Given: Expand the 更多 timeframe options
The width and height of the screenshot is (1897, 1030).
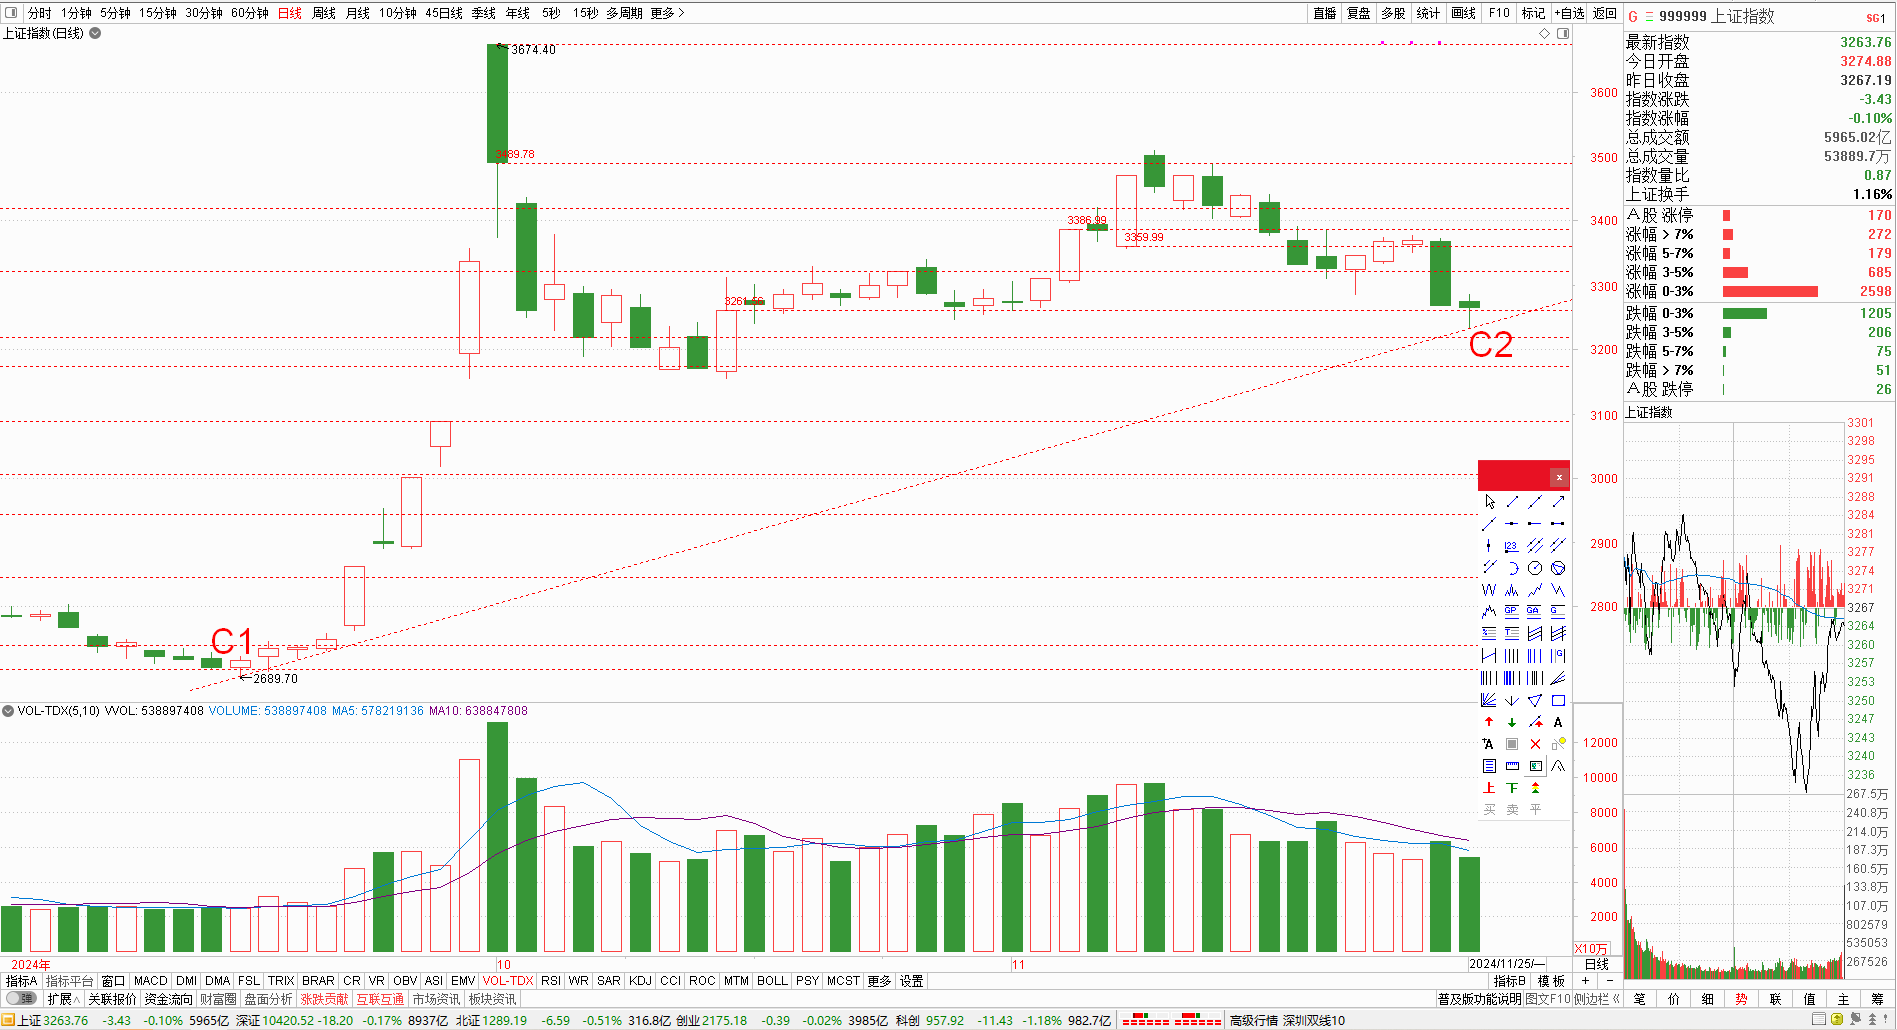Looking at the screenshot, I should click(666, 13).
